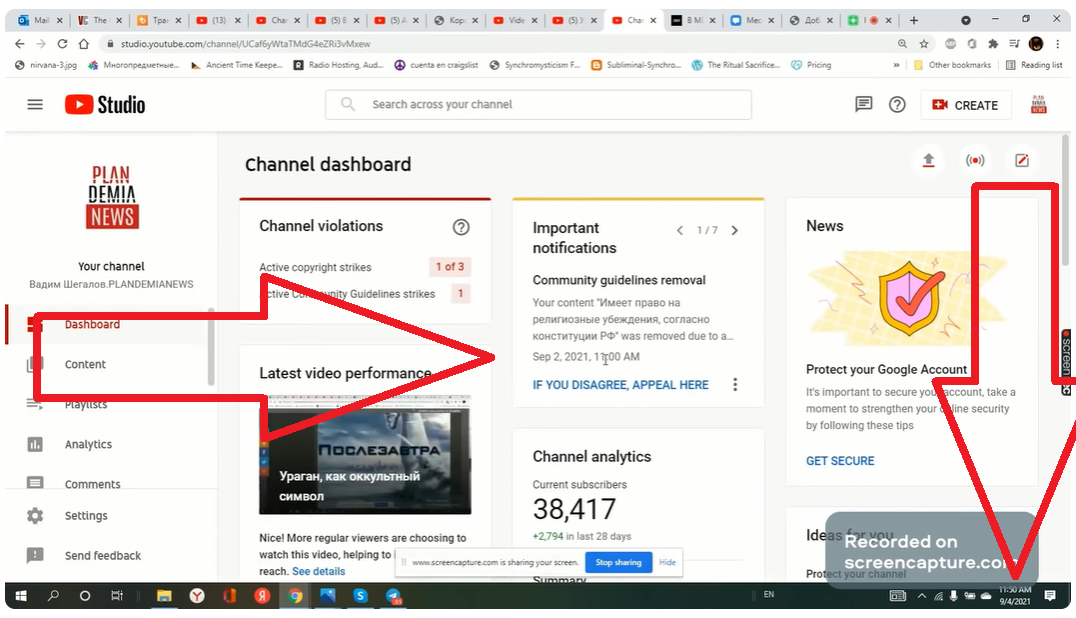Click the CREATE button
Image resolution: width=1076 pixels, height=618 pixels.
[x=965, y=105]
